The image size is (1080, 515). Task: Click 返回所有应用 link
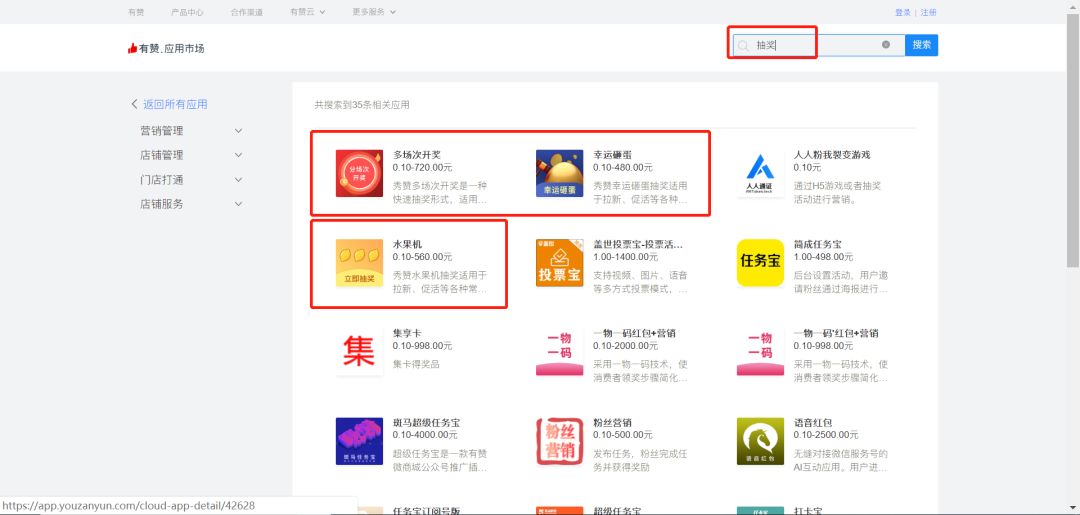[x=175, y=105]
